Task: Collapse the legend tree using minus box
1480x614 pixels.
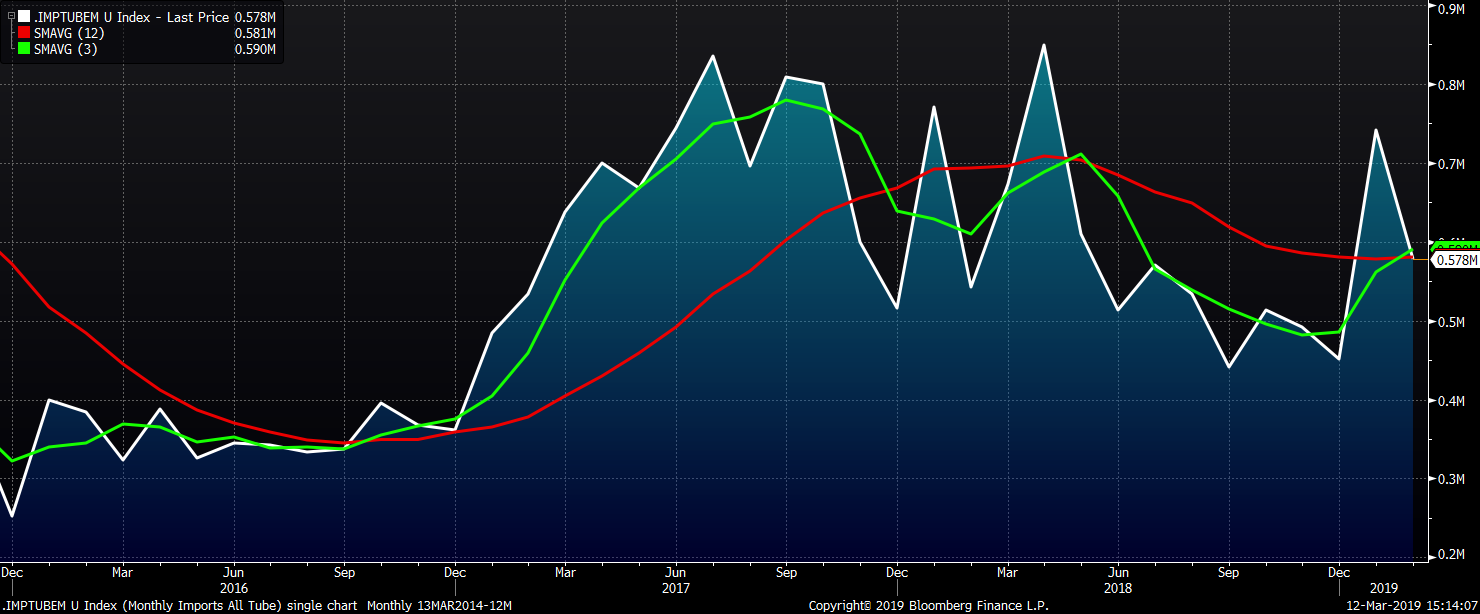Action: pyautogui.click(x=9, y=17)
